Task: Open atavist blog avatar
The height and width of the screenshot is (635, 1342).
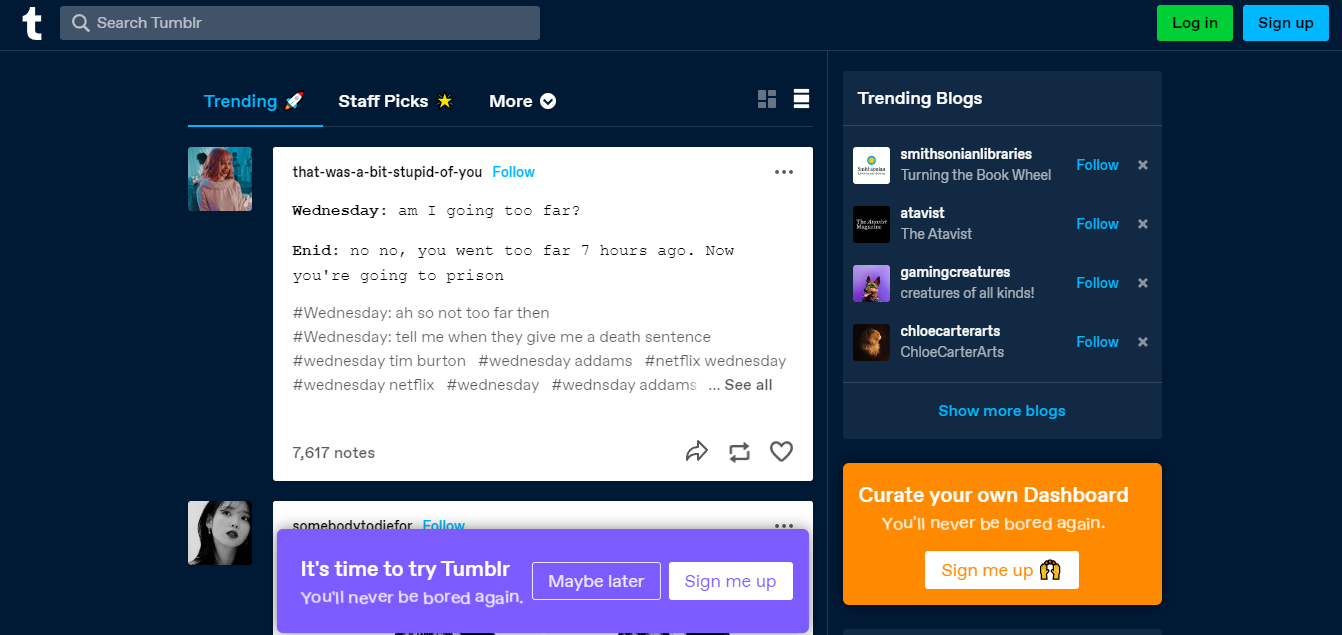Action: coord(871,224)
